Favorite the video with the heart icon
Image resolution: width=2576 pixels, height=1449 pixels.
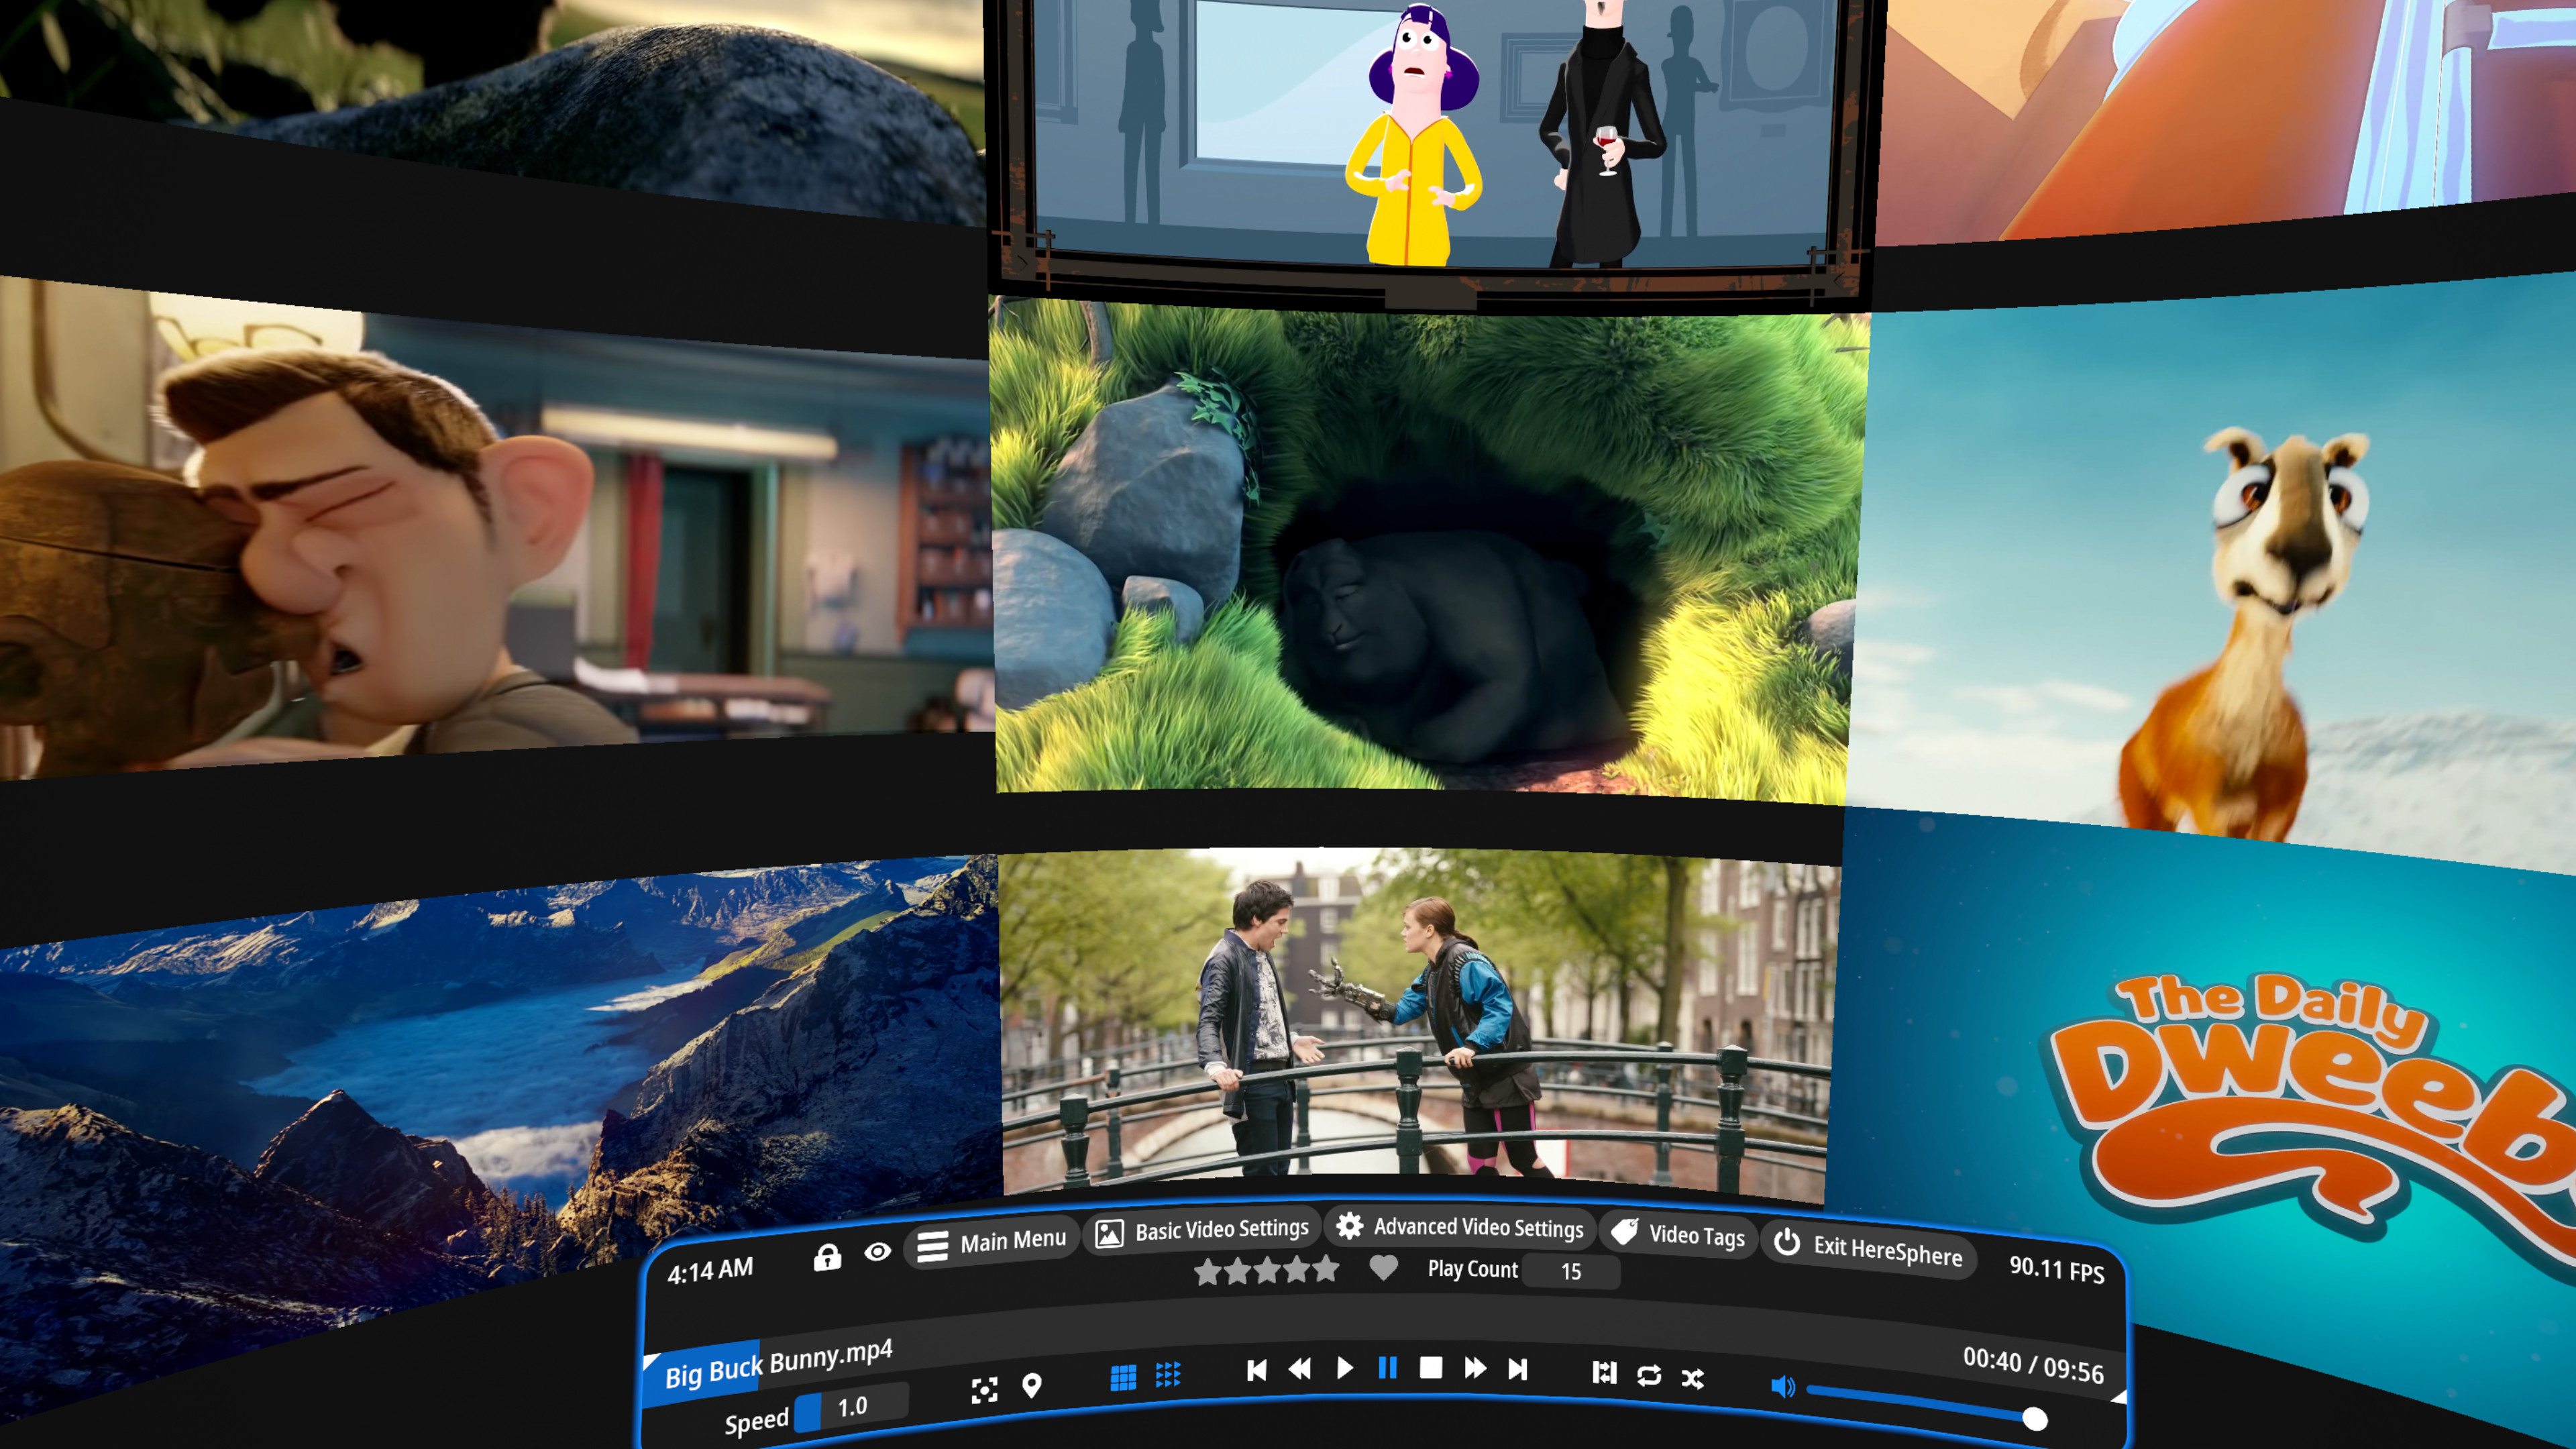[x=1383, y=1268]
